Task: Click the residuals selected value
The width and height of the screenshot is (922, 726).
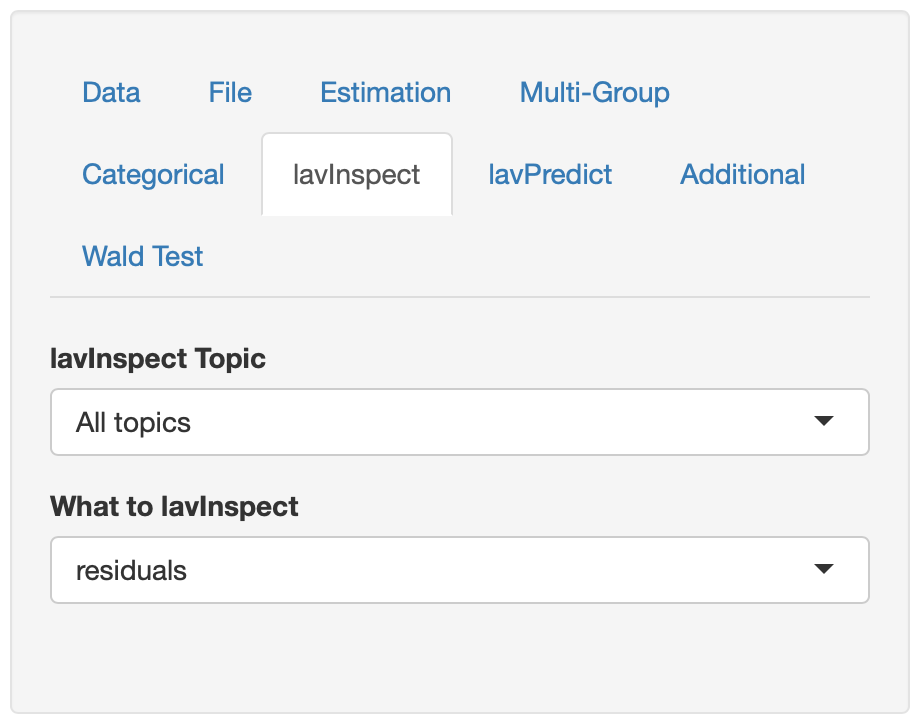Action: [132, 571]
